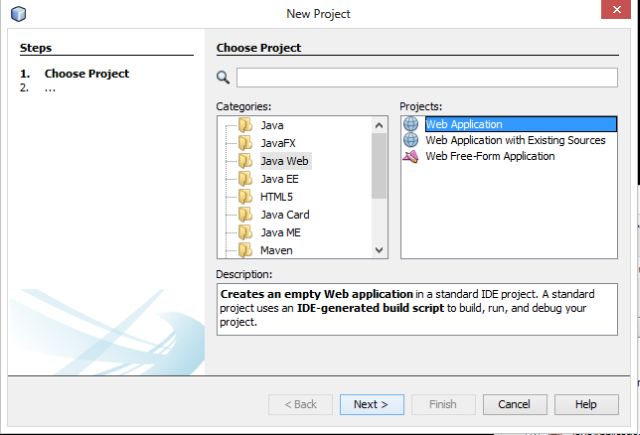Click the Choose Project step label

click(x=87, y=74)
